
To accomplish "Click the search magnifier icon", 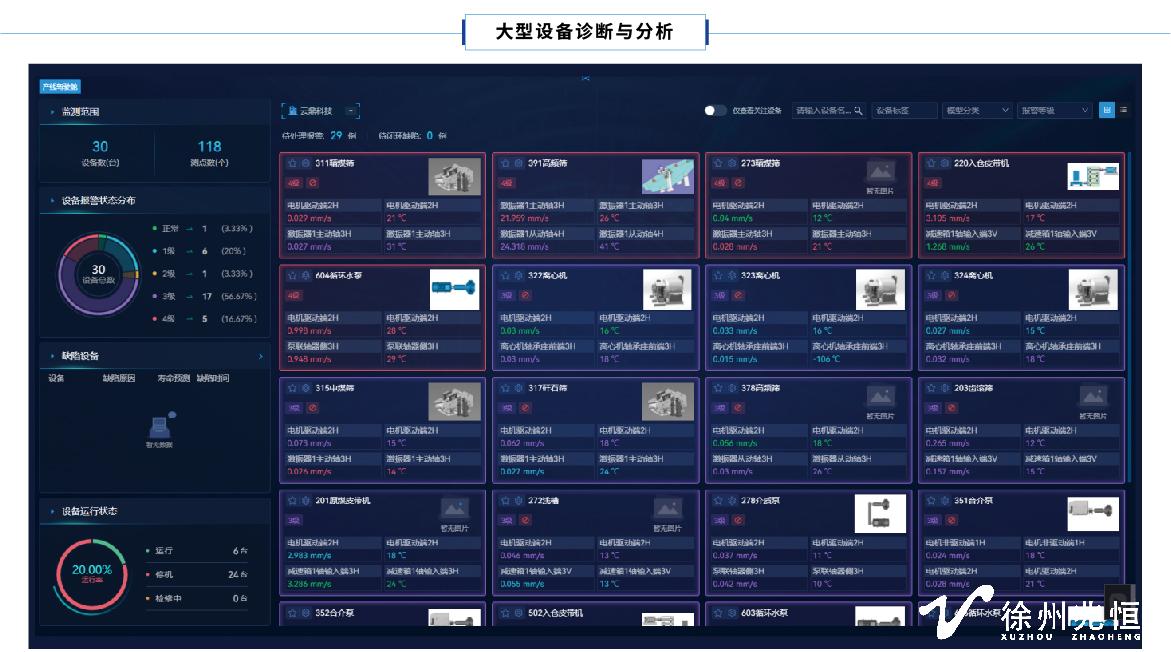I will pyautogui.click(x=858, y=111).
